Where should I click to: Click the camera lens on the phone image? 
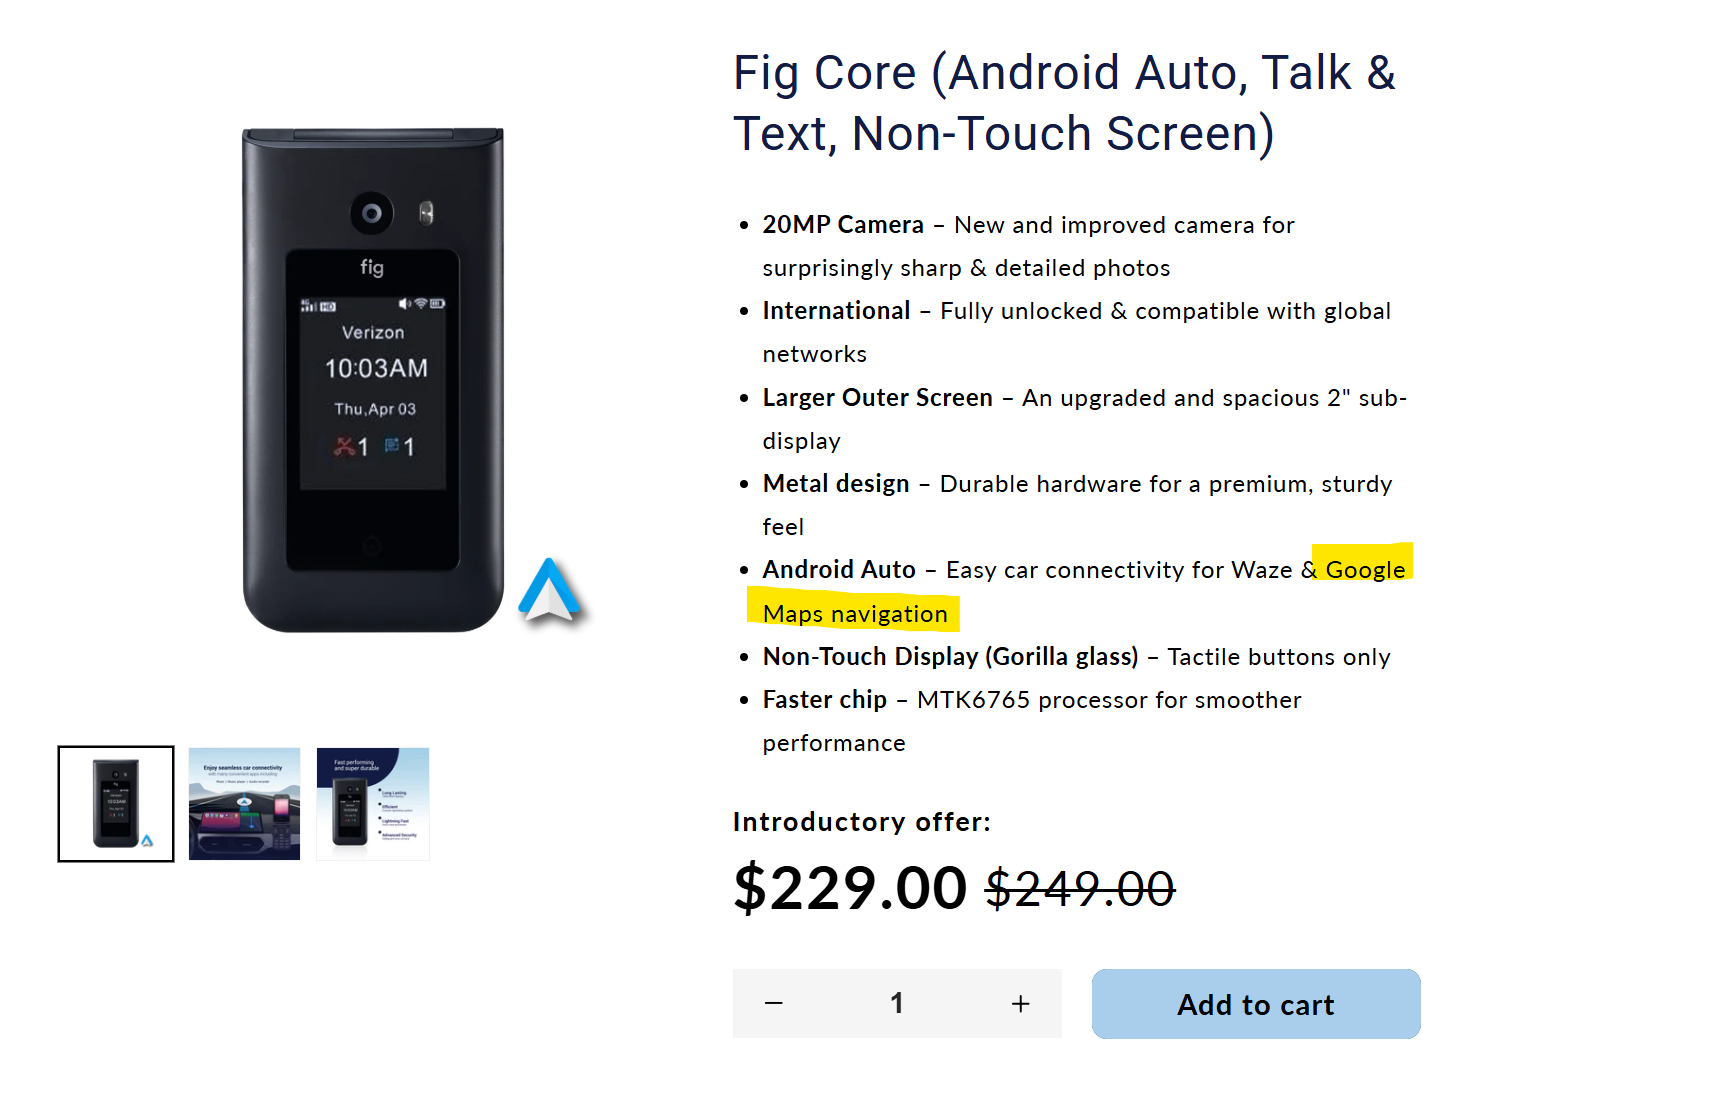coord(372,213)
